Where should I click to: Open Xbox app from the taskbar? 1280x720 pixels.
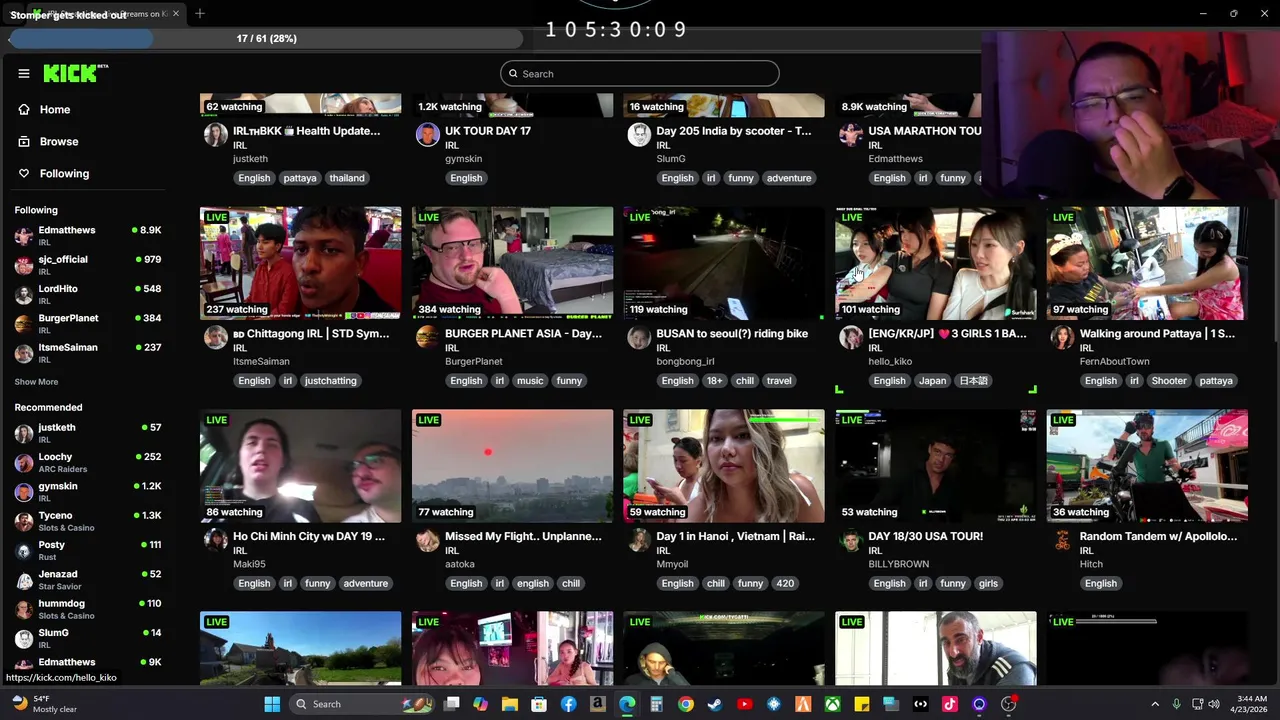pos(832,704)
